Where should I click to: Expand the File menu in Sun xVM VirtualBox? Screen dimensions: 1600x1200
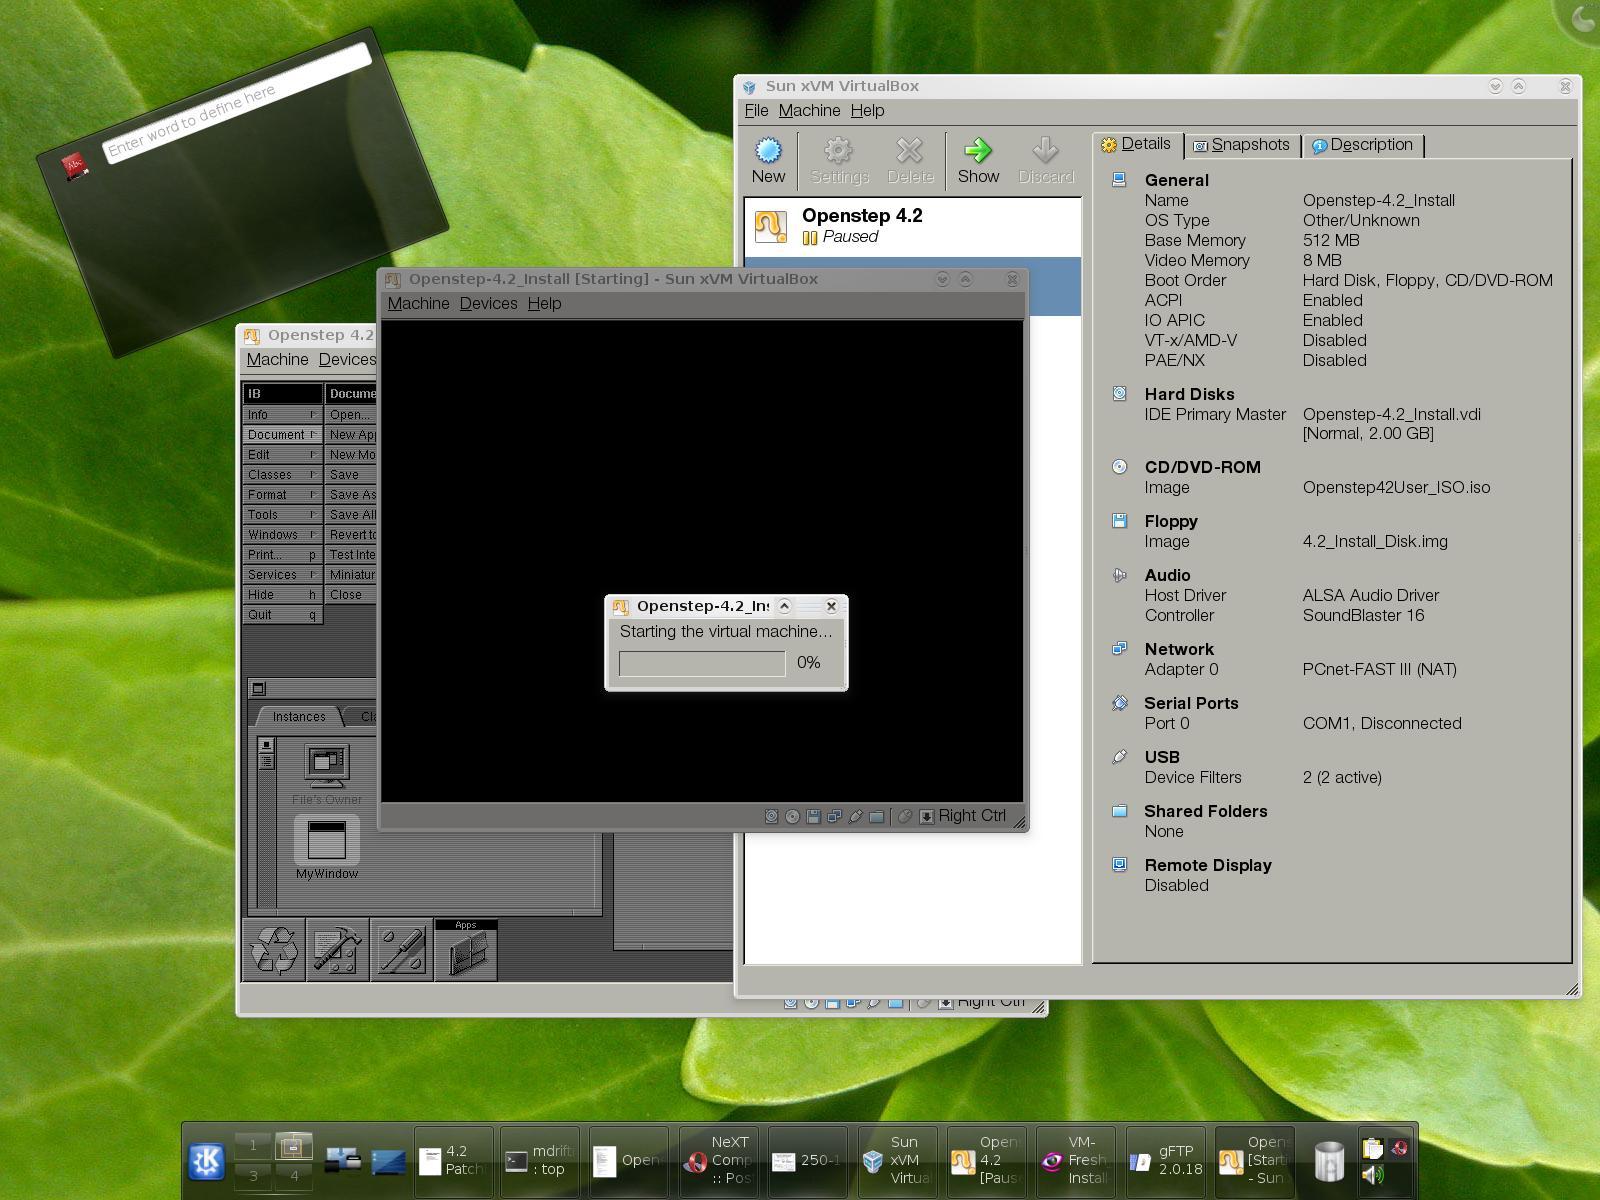pyautogui.click(x=756, y=110)
